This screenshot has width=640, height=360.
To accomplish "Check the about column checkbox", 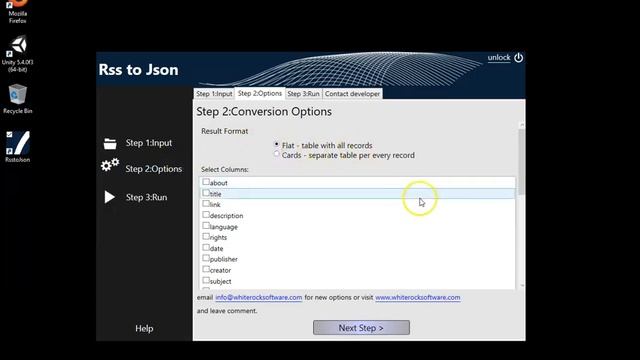I will click(x=206, y=182).
